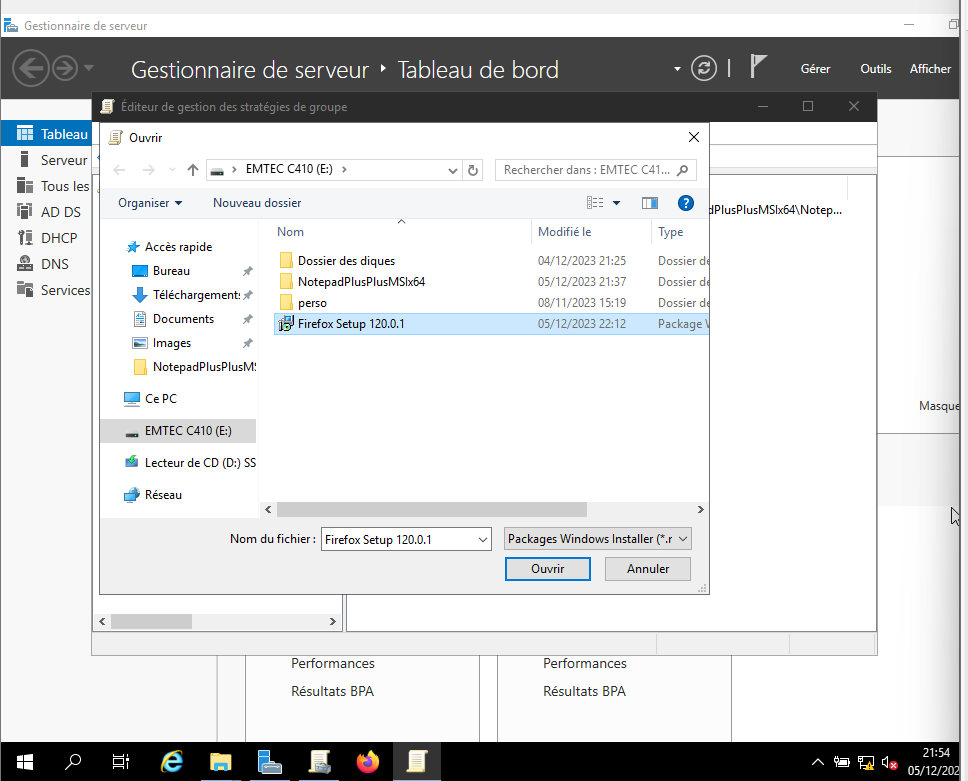
Task: Launch Internet Explorer from the taskbar
Action: pyautogui.click(x=172, y=762)
